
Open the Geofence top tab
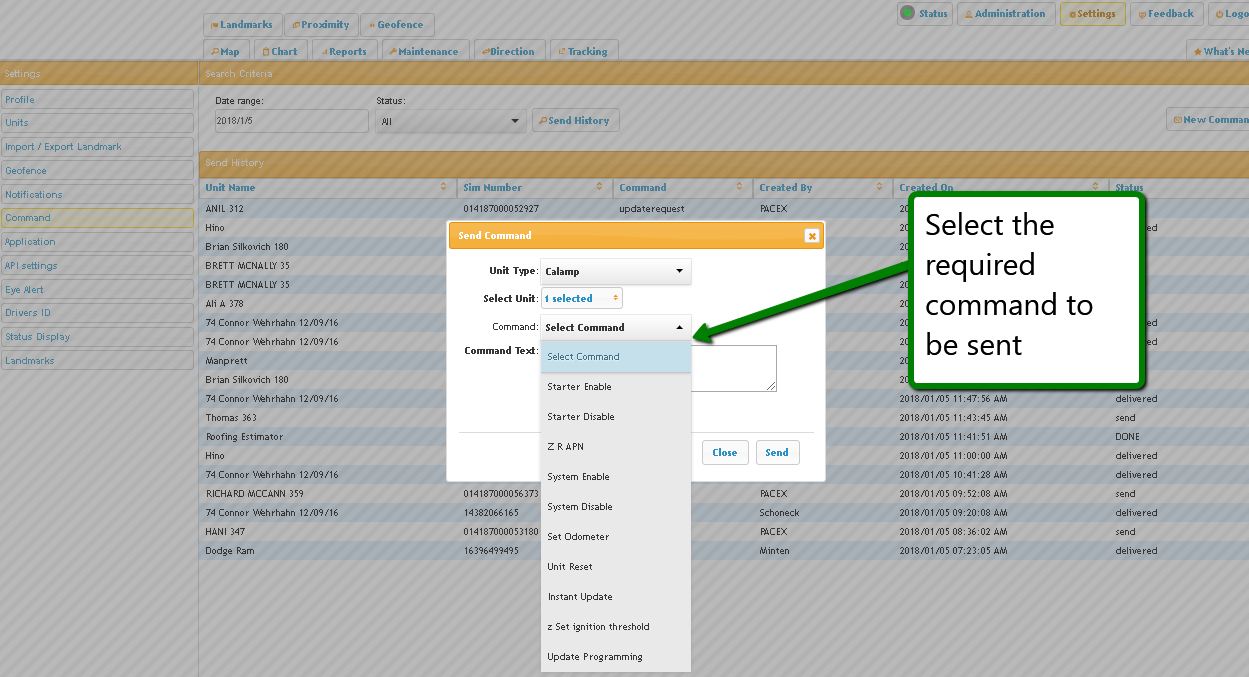tap(398, 25)
